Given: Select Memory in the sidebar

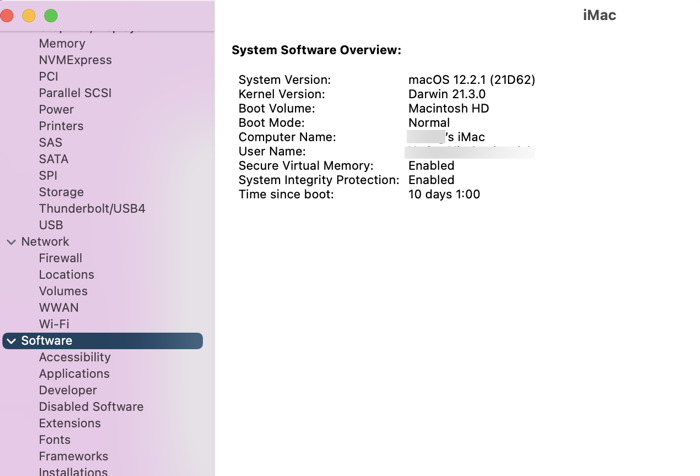Looking at the screenshot, I should pyautogui.click(x=62, y=43).
